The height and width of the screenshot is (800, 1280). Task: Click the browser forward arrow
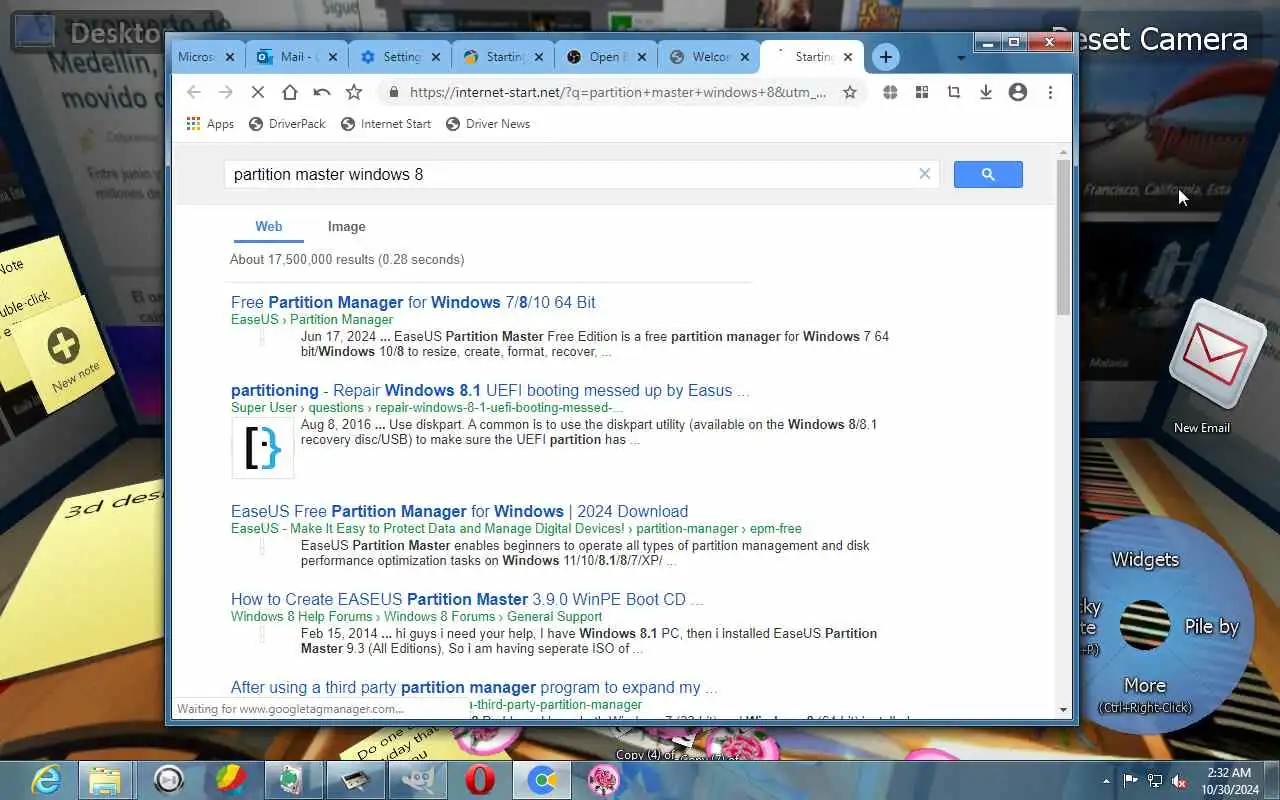pos(226,92)
